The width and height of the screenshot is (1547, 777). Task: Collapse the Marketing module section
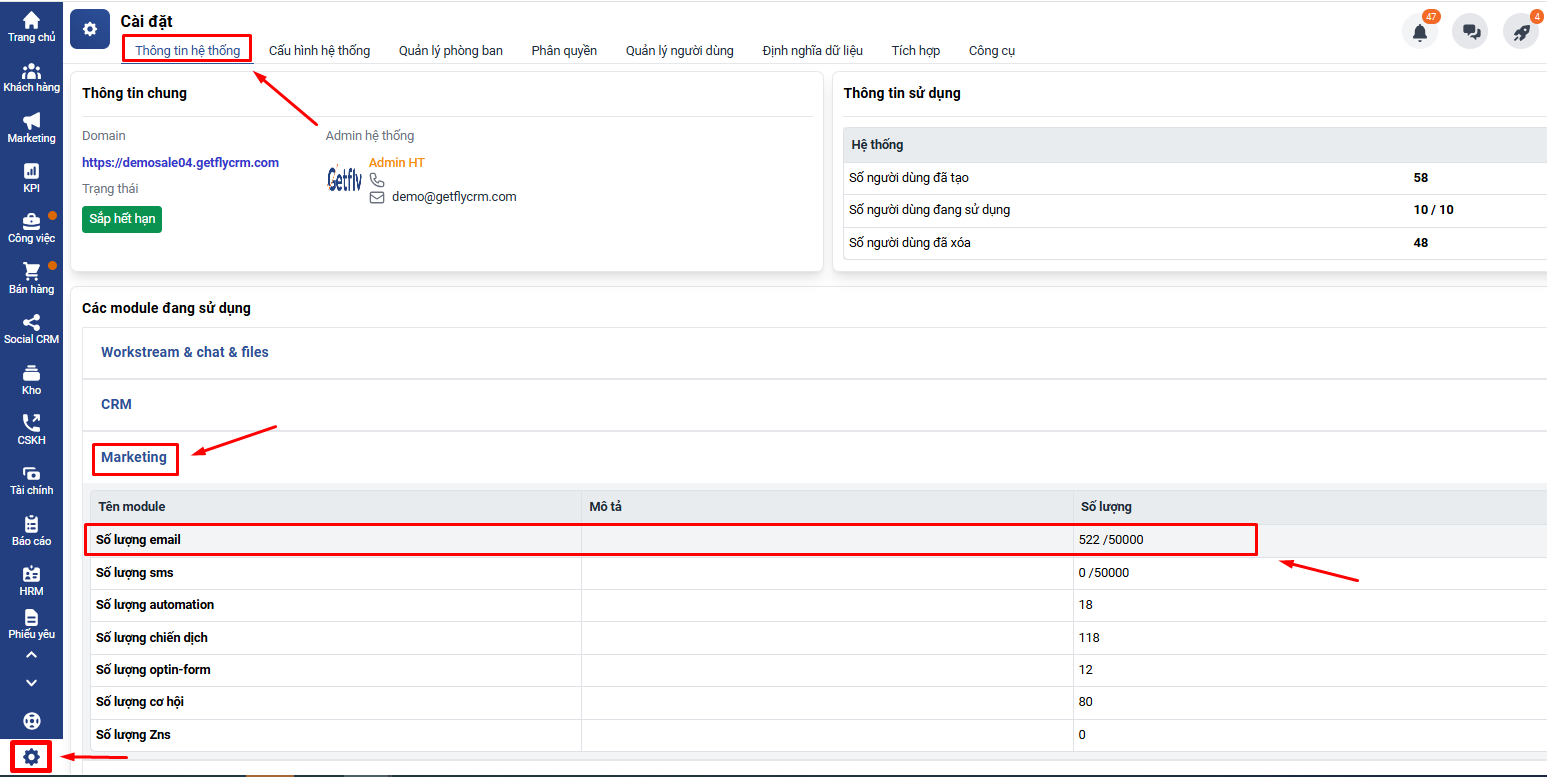(134, 457)
